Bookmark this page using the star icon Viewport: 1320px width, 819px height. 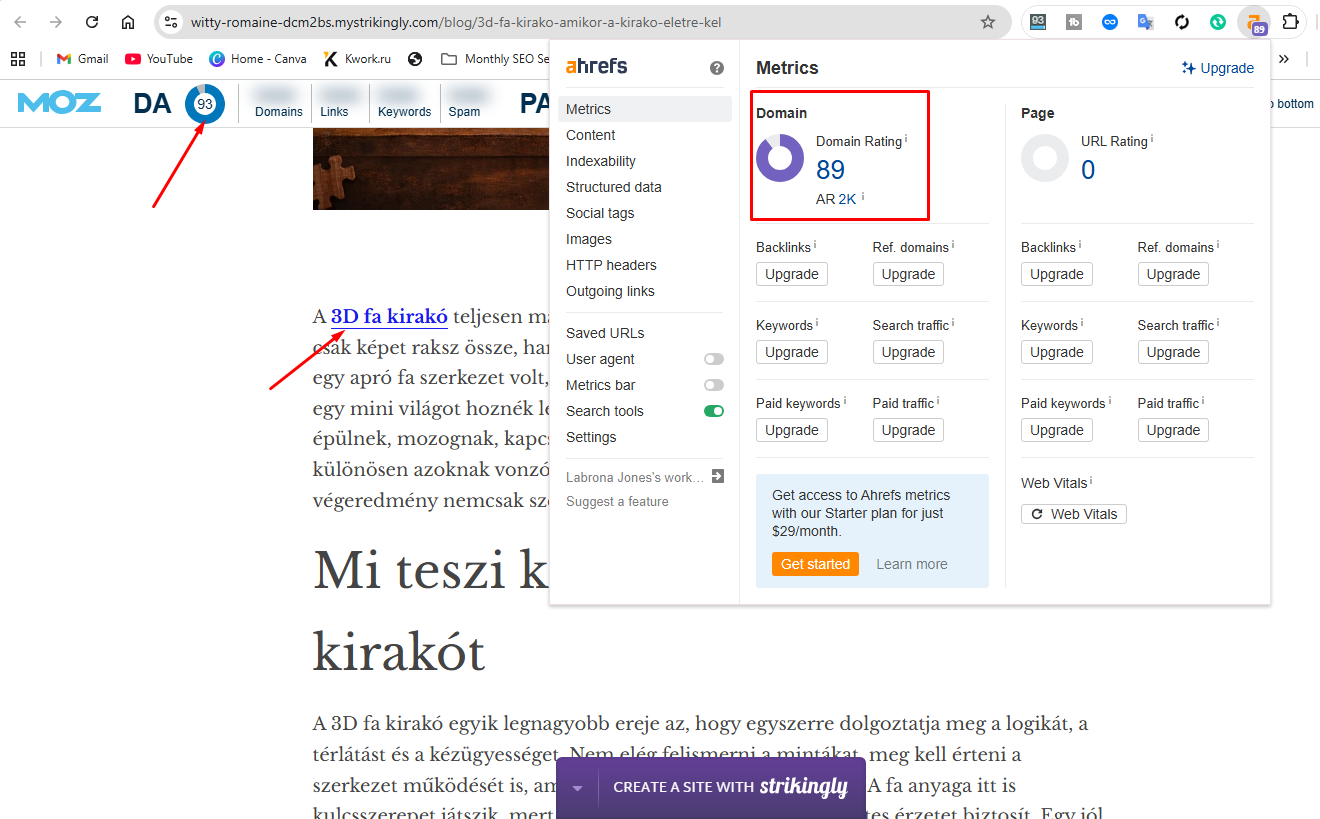[988, 20]
